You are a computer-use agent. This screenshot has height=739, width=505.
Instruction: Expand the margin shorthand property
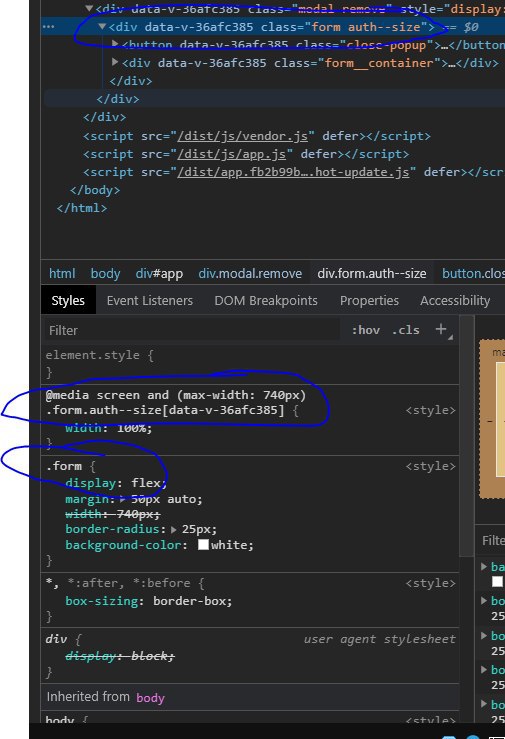(123, 499)
